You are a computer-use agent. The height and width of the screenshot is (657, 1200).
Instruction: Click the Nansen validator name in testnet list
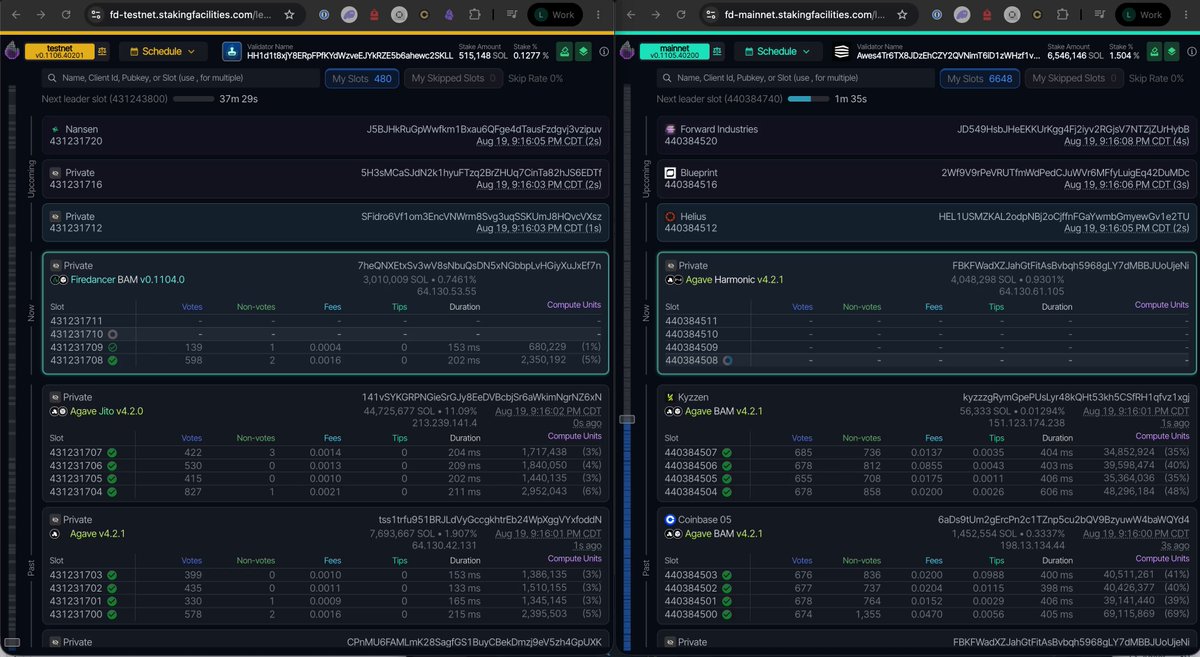click(x=81, y=129)
